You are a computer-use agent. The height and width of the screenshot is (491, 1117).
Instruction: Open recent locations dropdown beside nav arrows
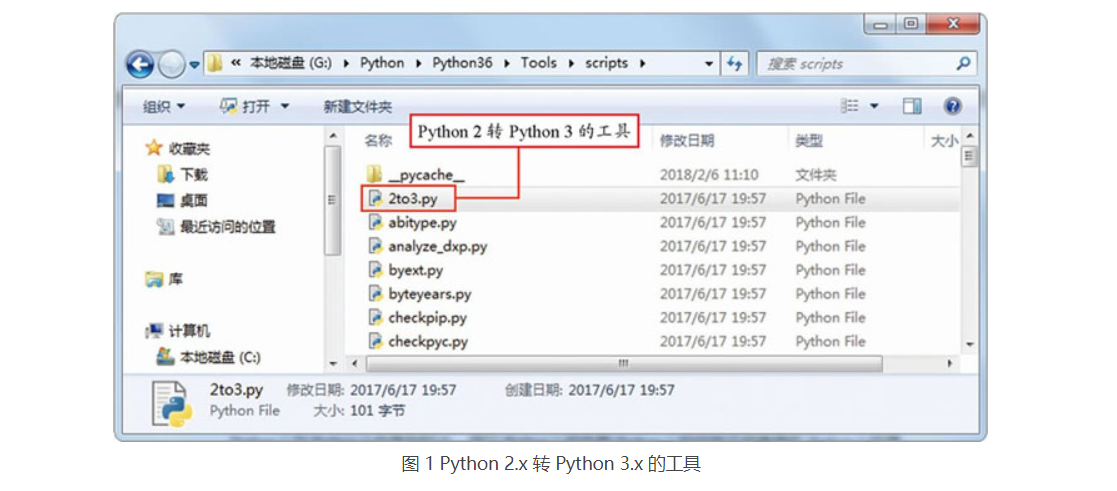coord(194,66)
